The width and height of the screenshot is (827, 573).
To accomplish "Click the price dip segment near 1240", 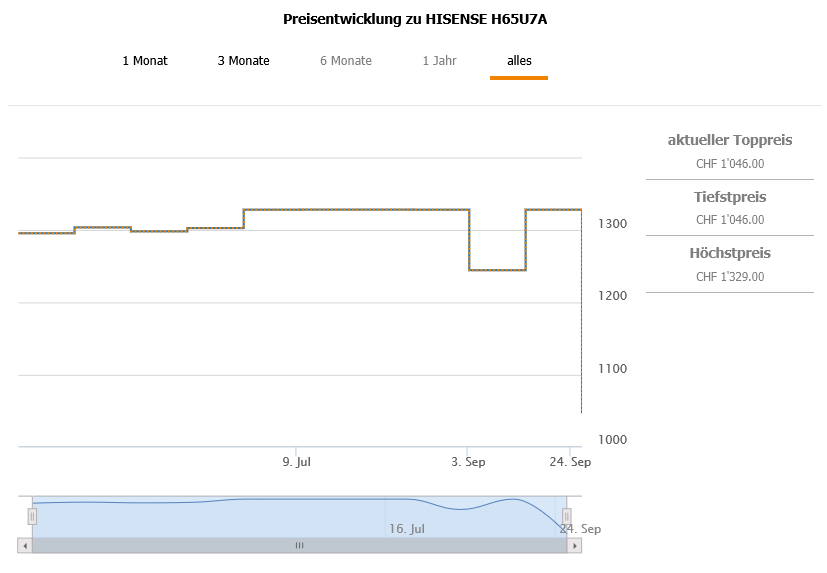I will [497, 270].
